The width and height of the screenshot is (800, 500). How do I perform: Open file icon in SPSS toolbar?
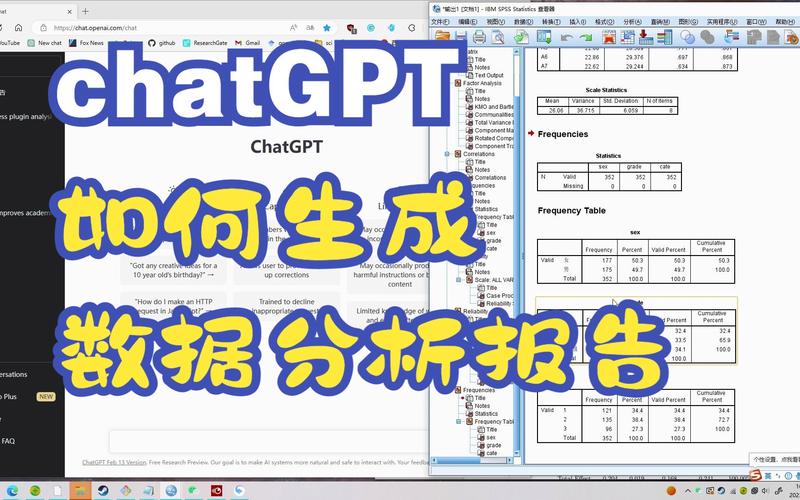(442, 37)
